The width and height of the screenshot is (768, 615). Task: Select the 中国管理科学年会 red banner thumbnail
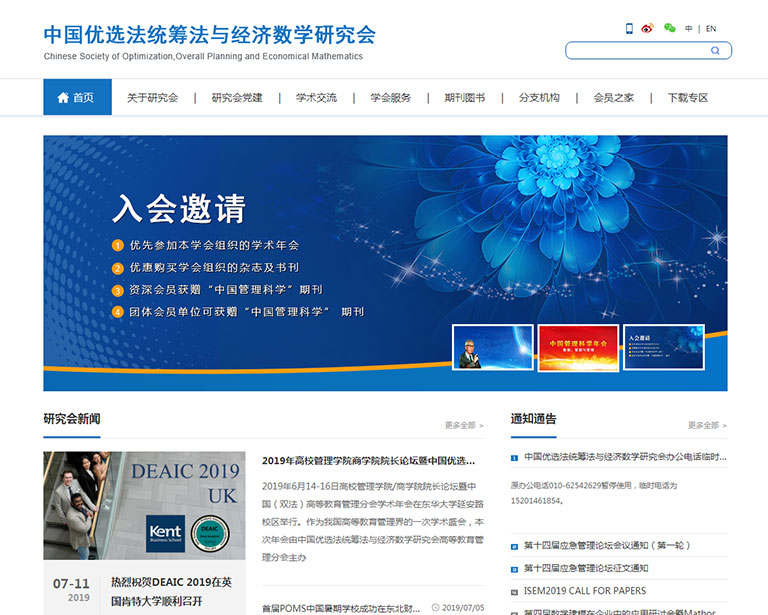(x=578, y=348)
